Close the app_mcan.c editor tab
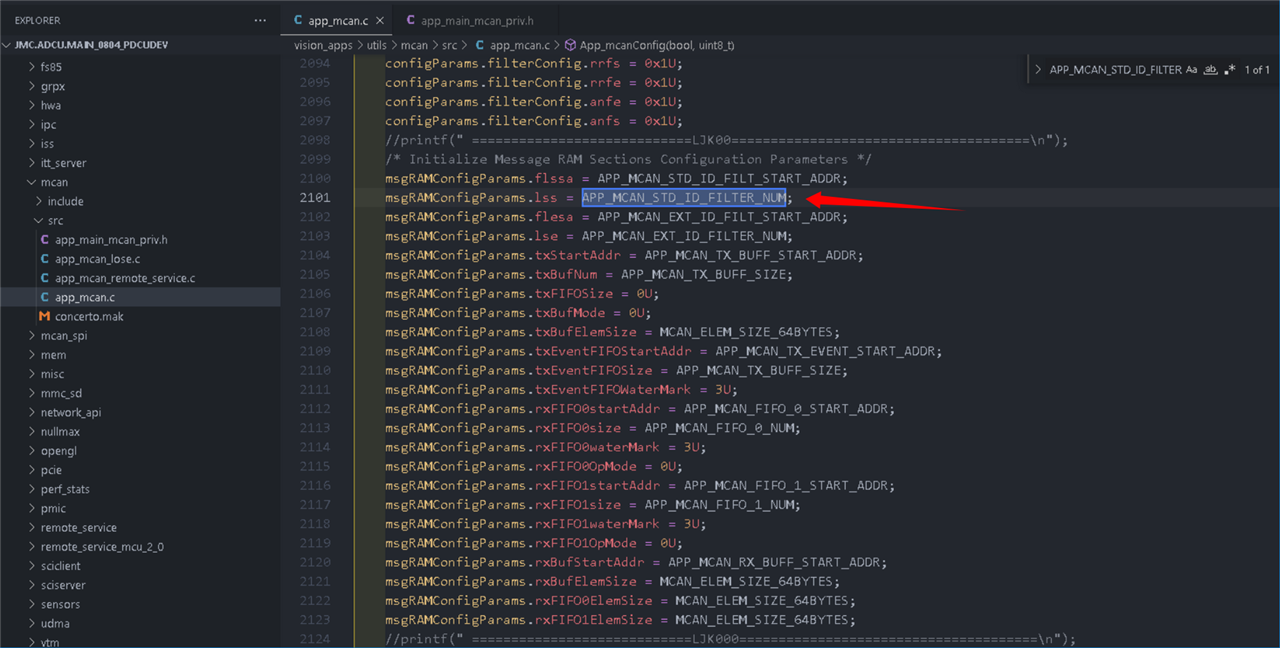 379,20
